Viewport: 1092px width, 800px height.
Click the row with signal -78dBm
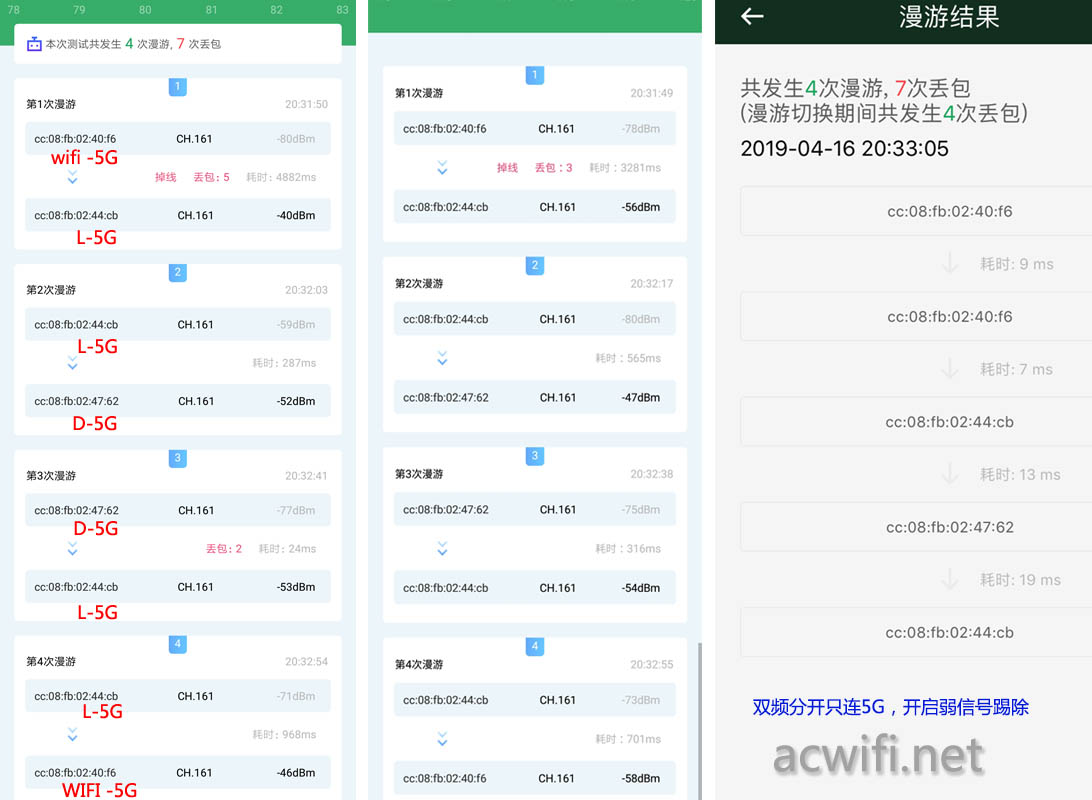point(534,129)
